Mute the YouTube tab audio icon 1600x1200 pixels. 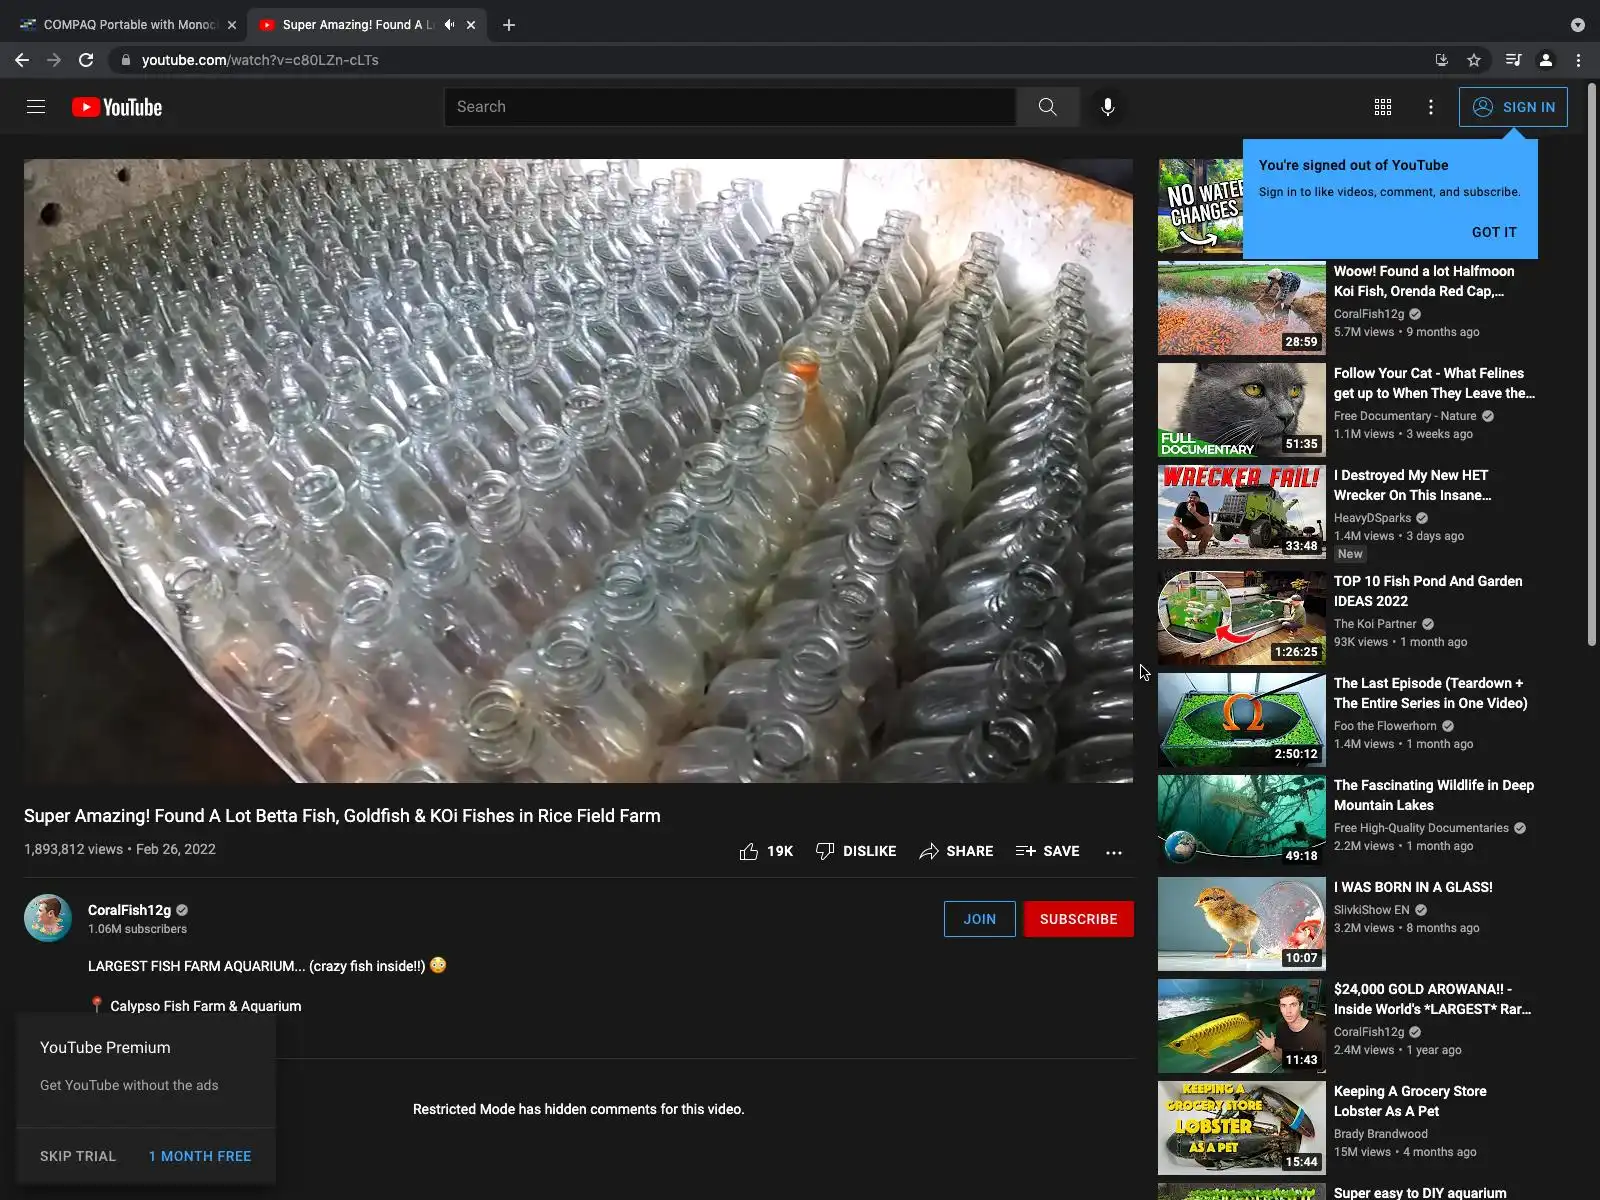[x=449, y=25]
